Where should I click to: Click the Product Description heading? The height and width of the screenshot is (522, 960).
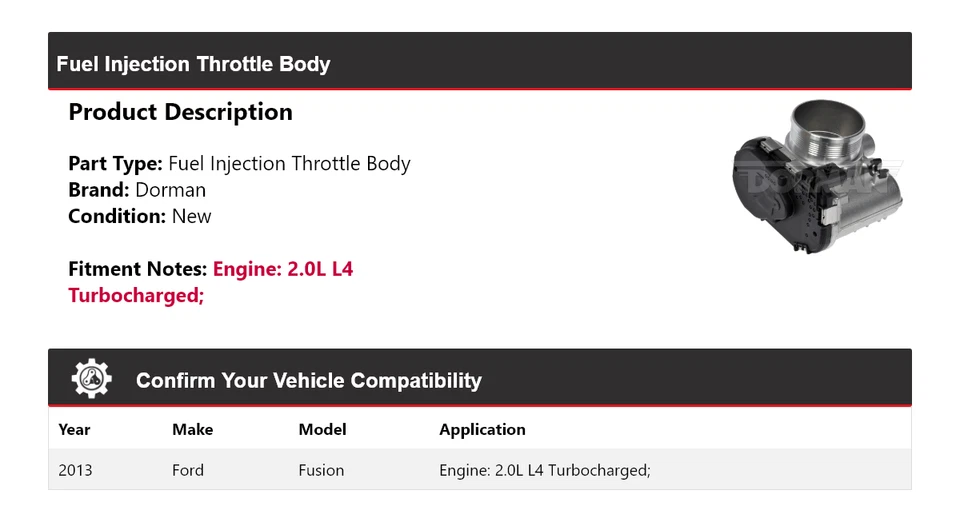pyautogui.click(x=180, y=112)
